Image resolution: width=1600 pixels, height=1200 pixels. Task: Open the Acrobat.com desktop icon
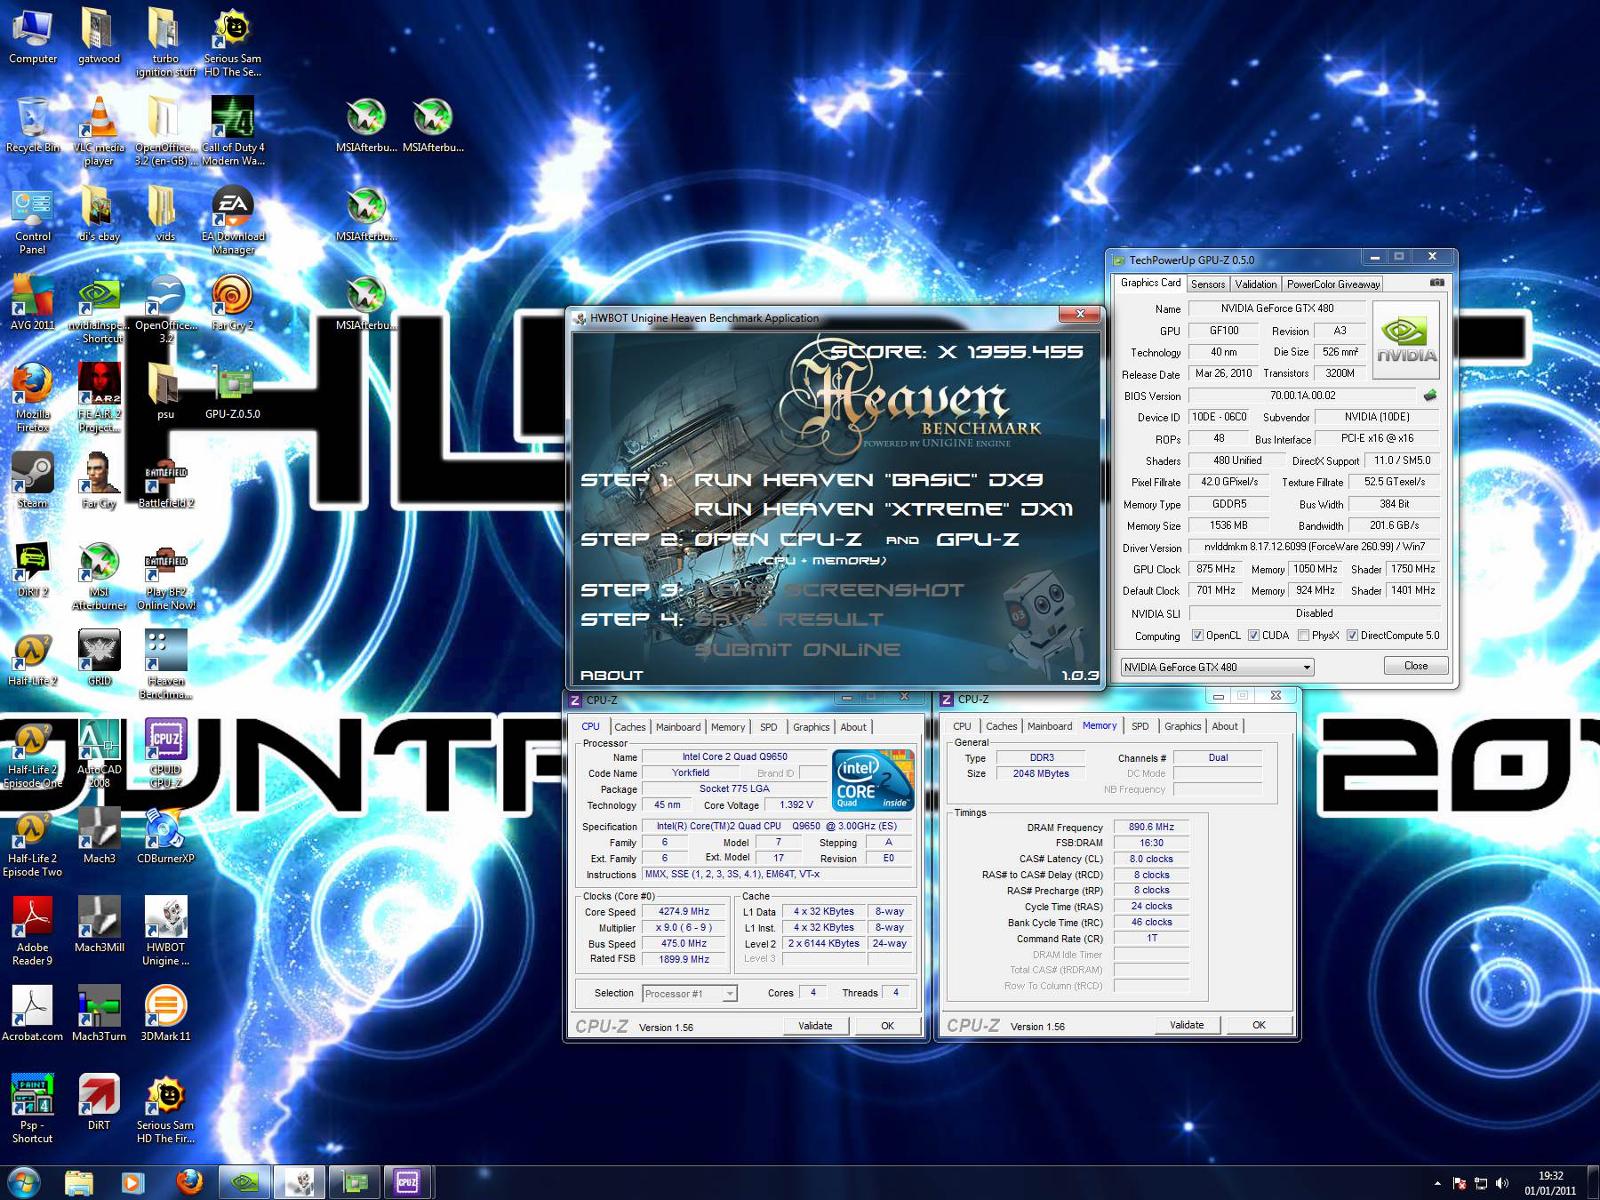tap(32, 1014)
